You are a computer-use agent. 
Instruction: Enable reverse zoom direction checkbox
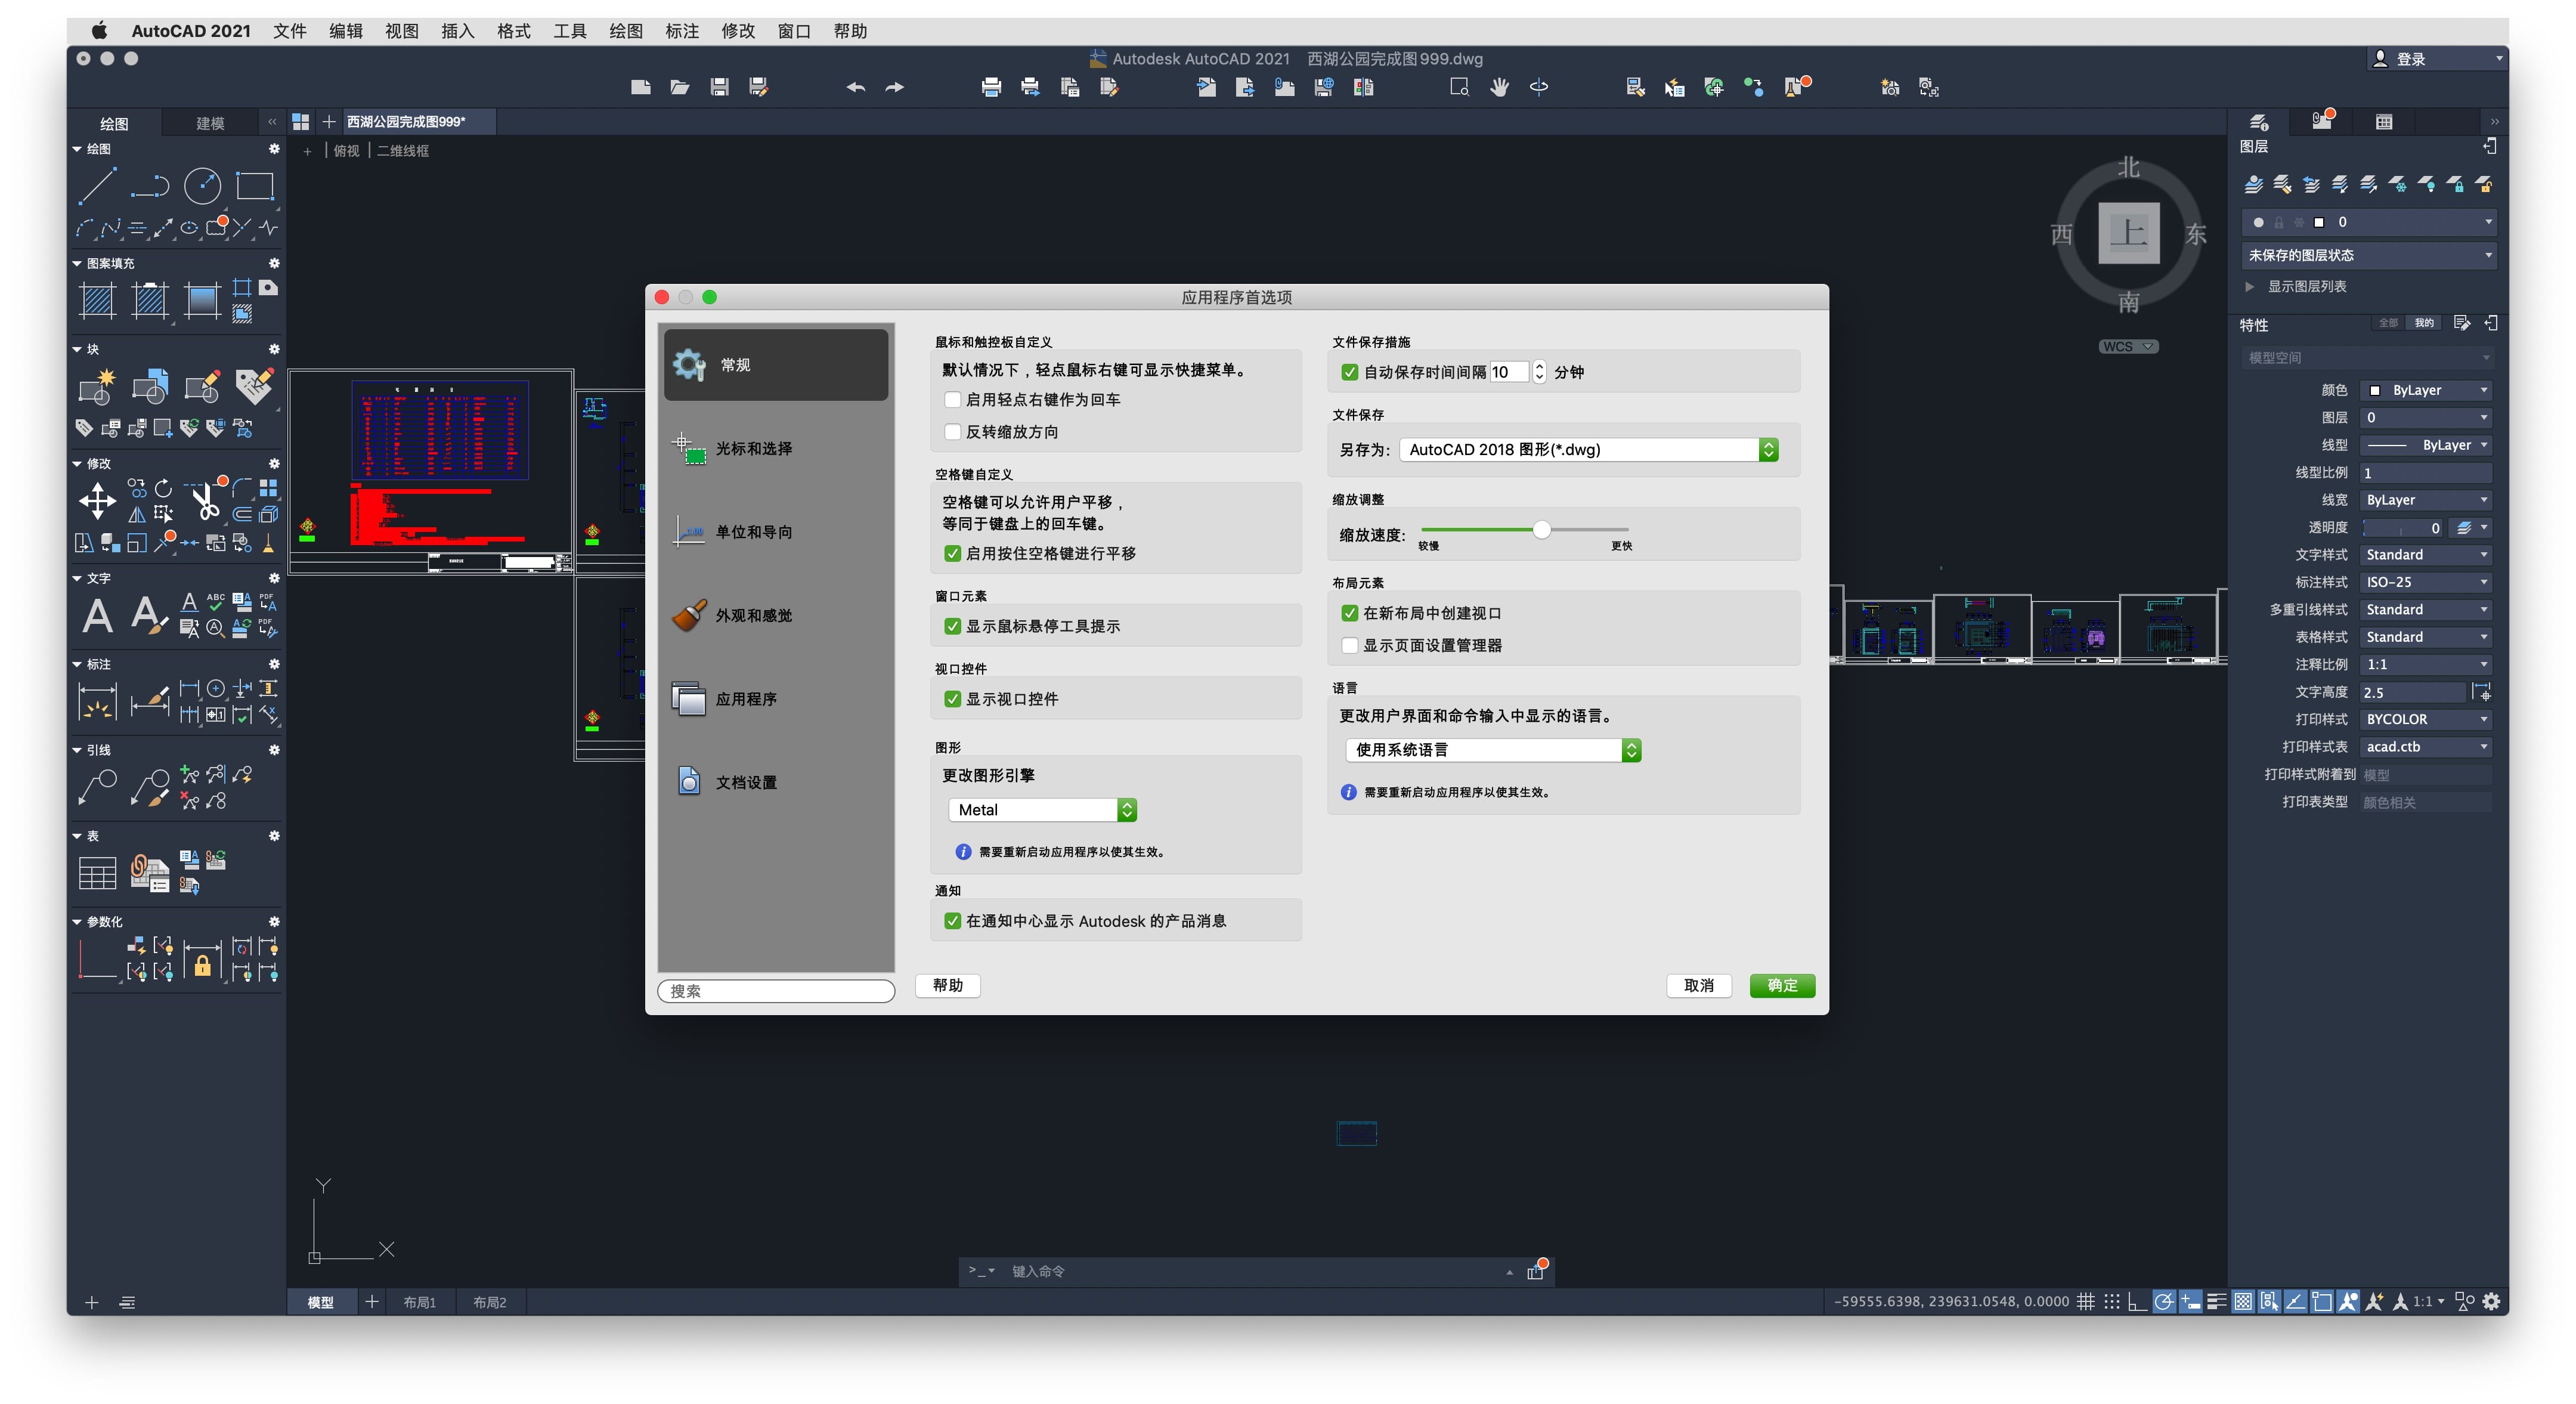pyautogui.click(x=952, y=432)
